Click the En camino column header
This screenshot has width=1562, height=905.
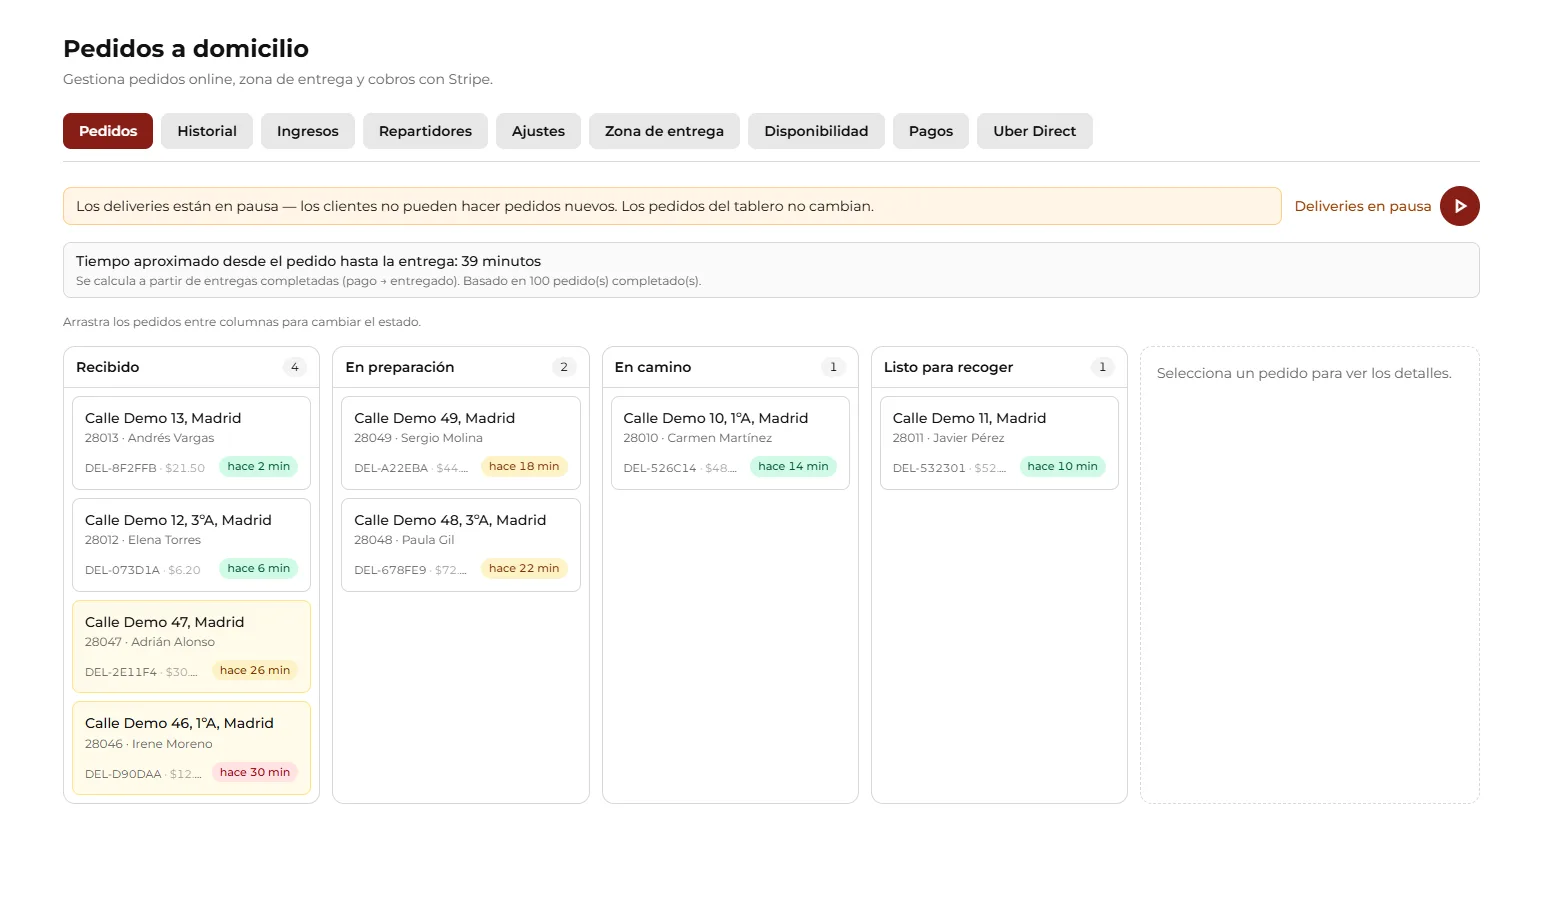[730, 367]
